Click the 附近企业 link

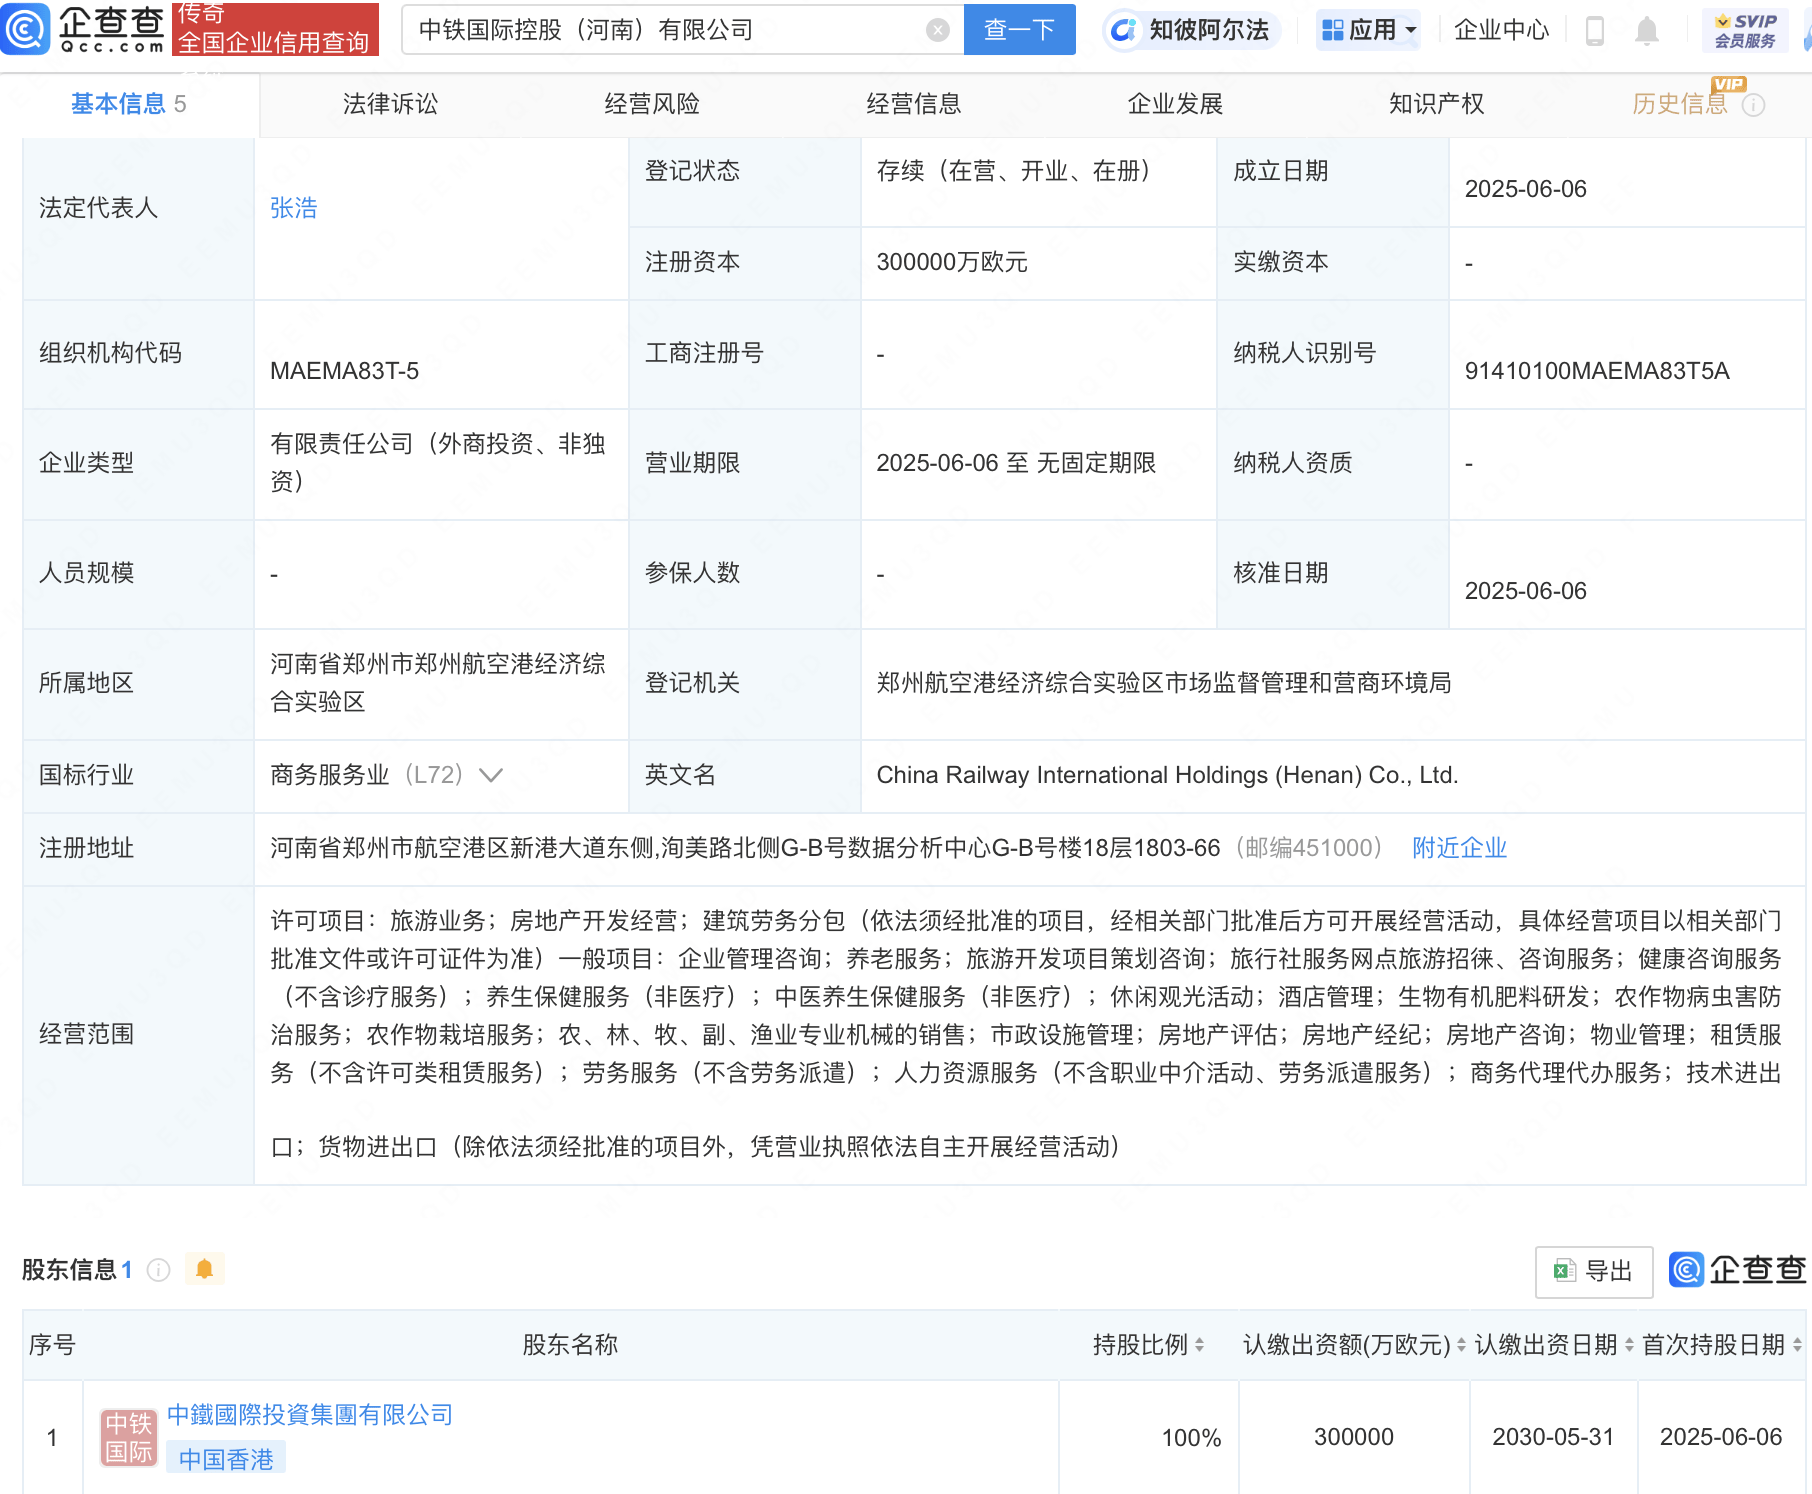1459,848
